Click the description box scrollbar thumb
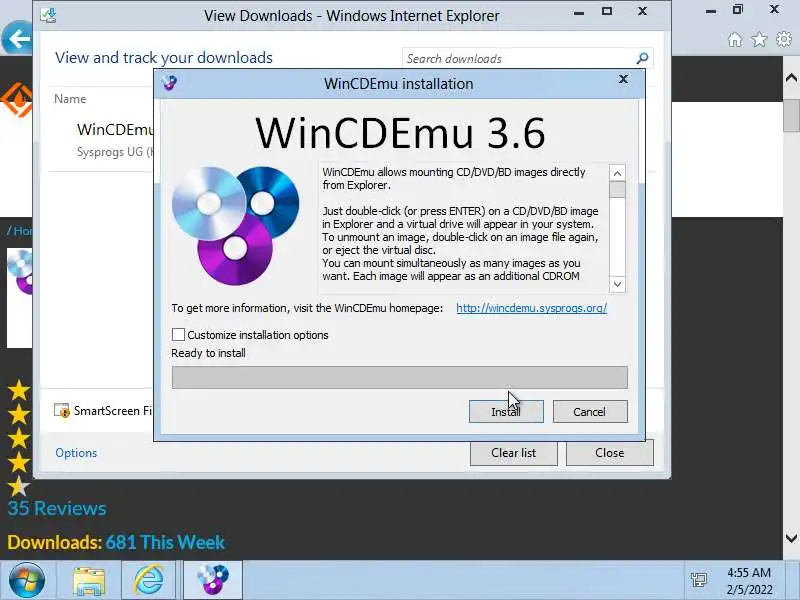 (617, 190)
